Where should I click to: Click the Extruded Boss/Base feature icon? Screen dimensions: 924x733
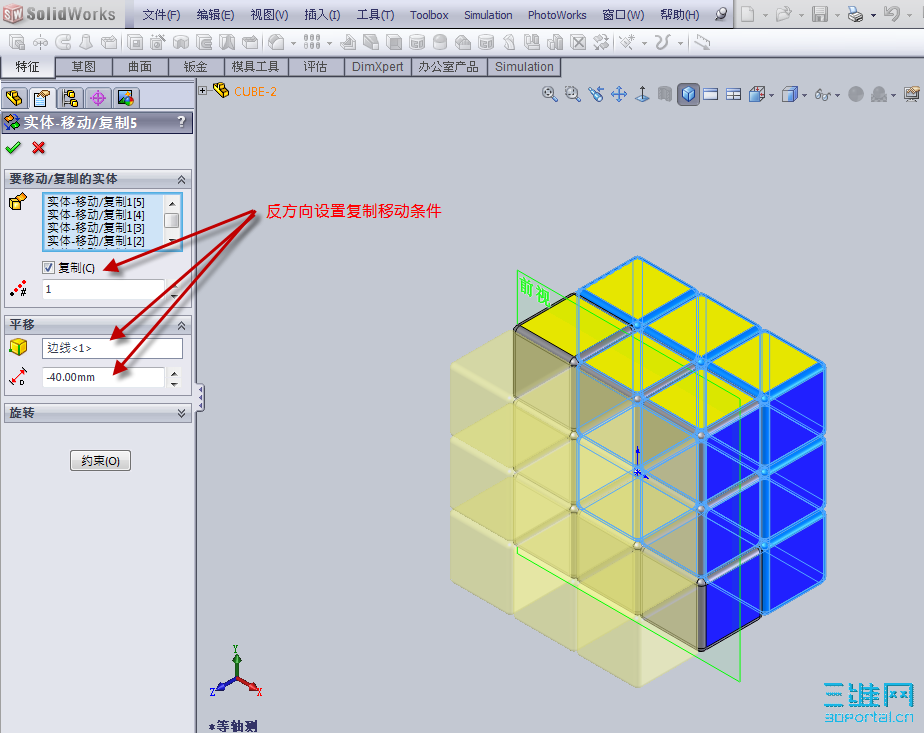coord(16,42)
